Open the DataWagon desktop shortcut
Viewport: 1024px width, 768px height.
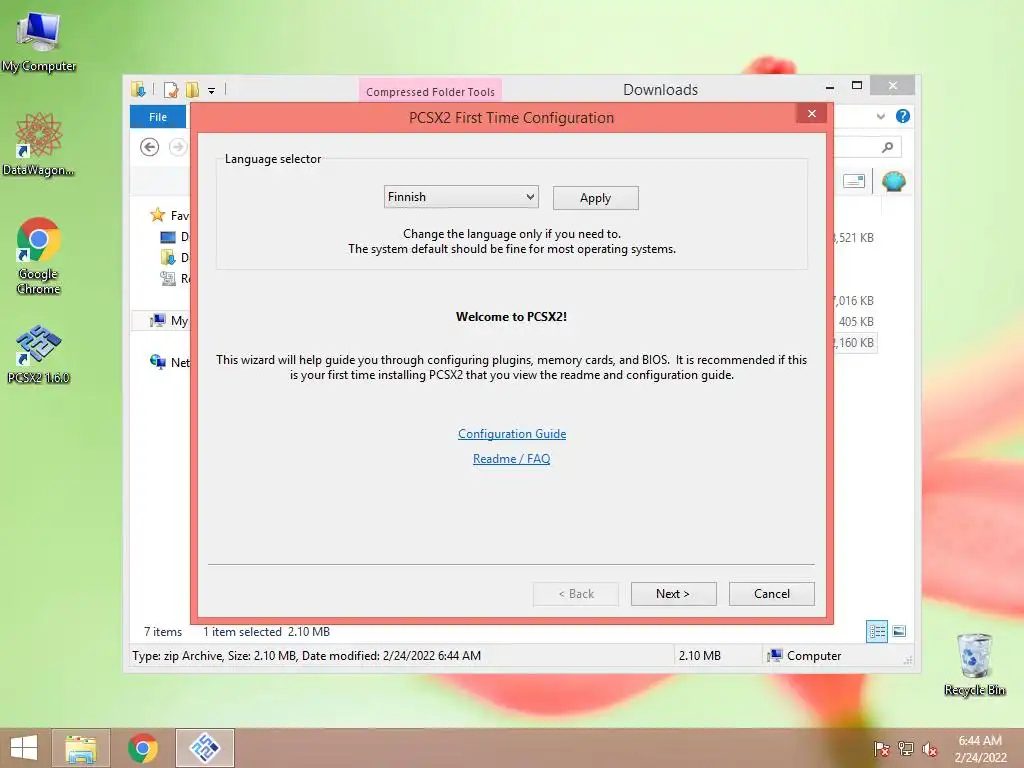click(38, 144)
